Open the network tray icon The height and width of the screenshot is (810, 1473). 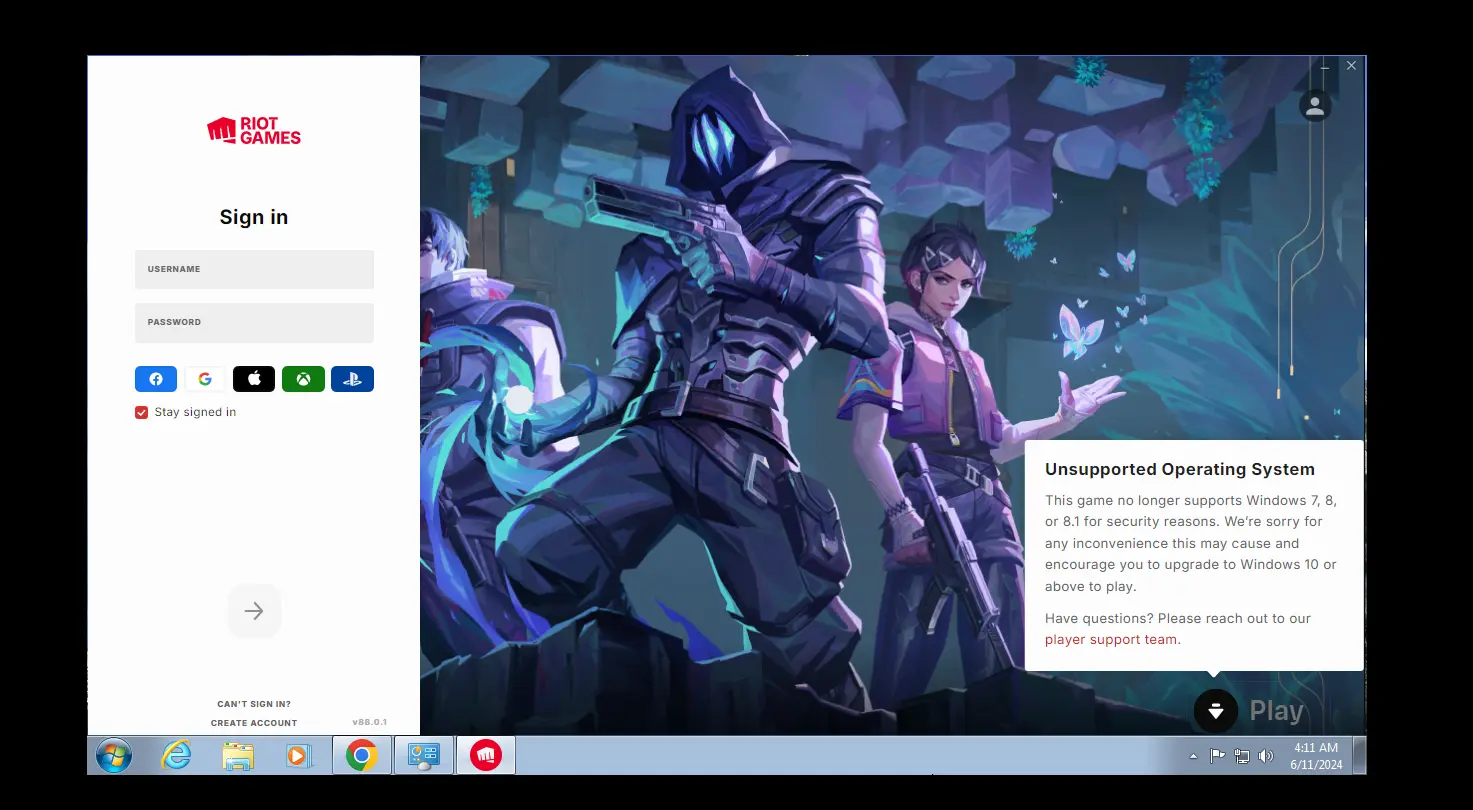coord(1242,756)
